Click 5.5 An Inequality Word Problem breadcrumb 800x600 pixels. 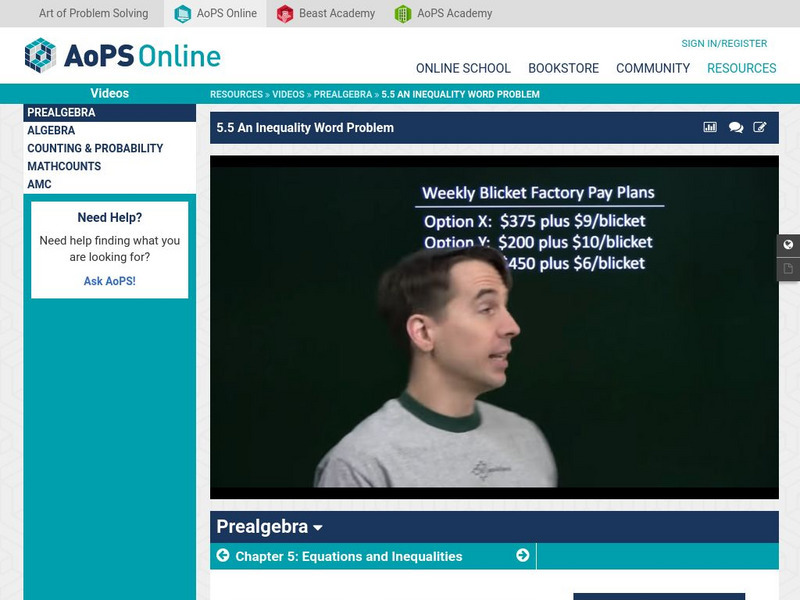pyautogui.click(x=460, y=94)
